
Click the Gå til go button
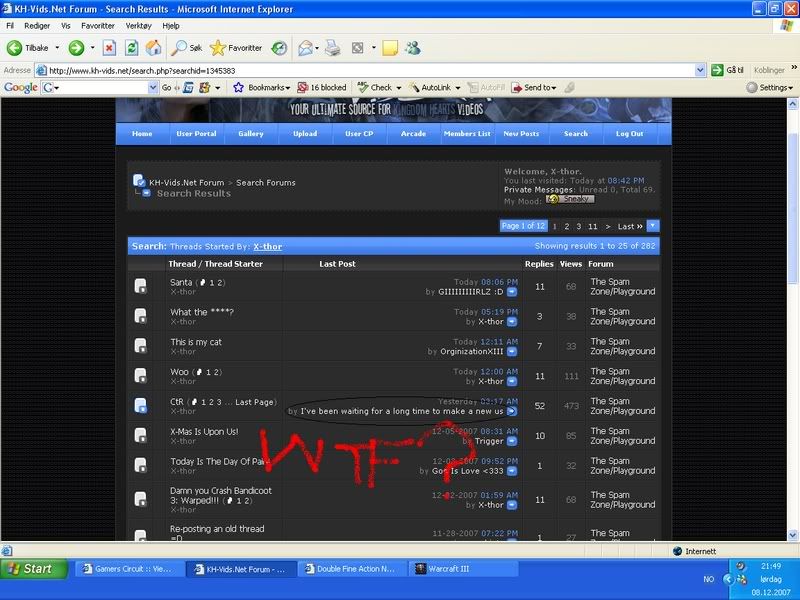[x=728, y=70]
